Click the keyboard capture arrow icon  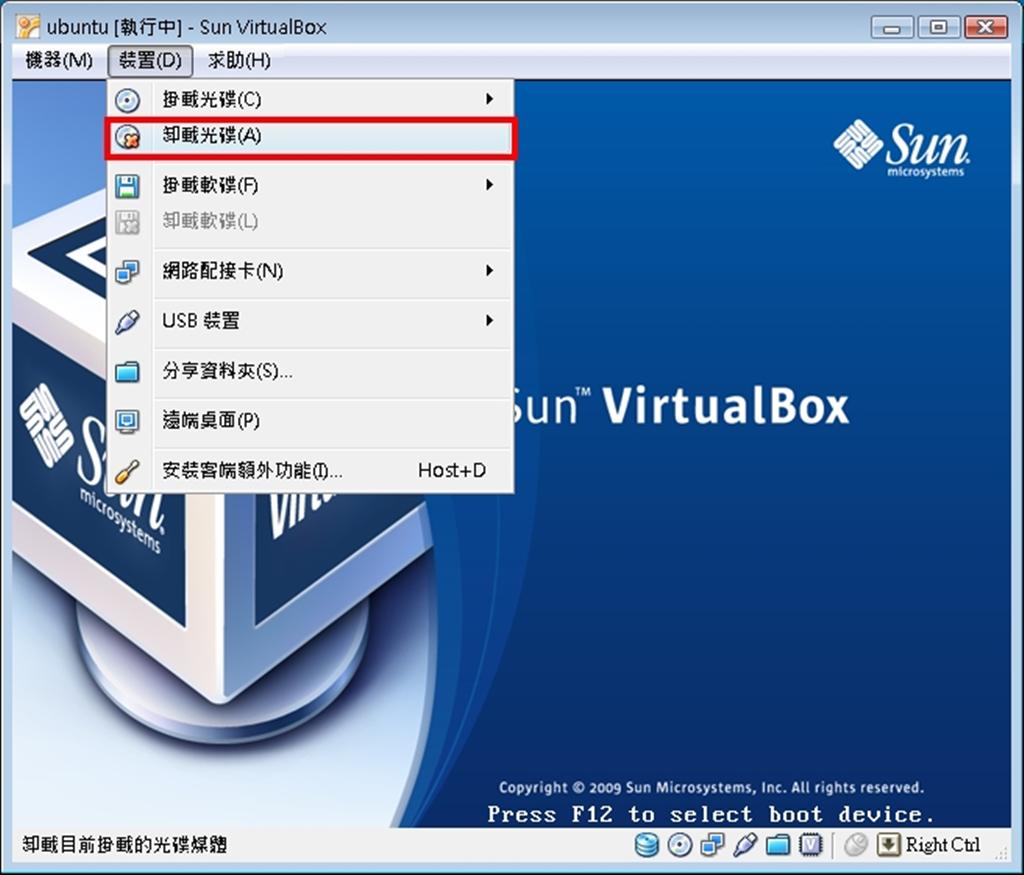[x=888, y=845]
